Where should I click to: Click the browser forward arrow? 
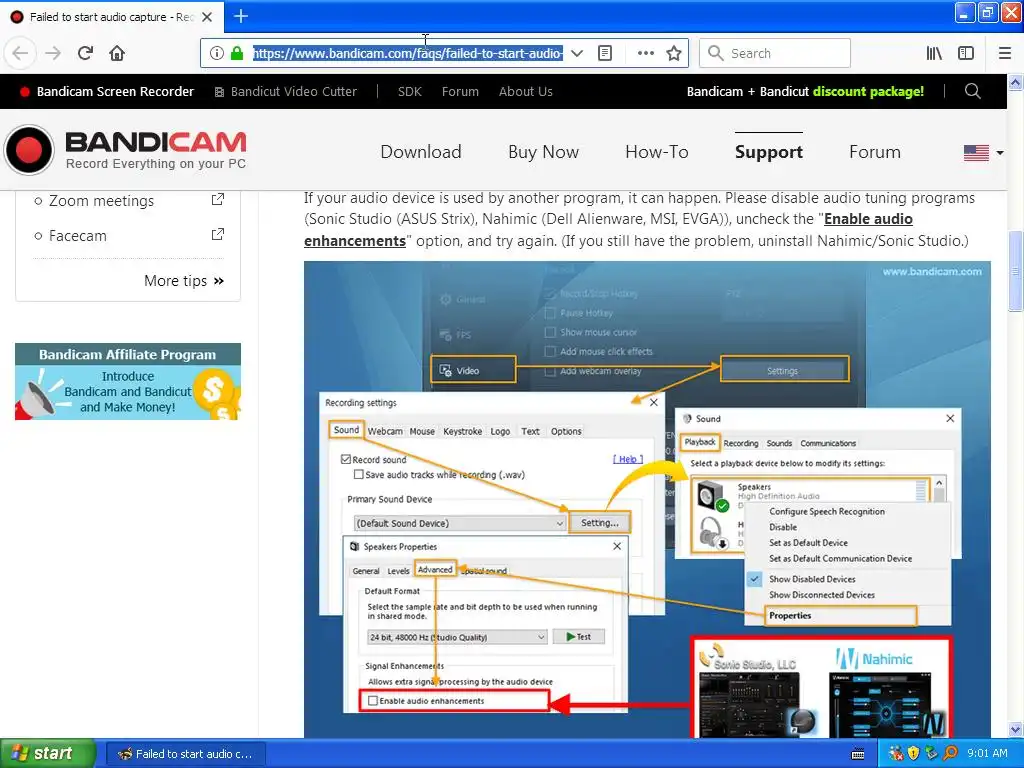coord(53,54)
